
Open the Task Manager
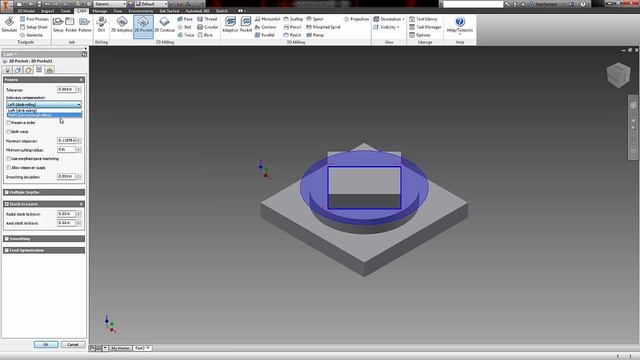[425, 27]
